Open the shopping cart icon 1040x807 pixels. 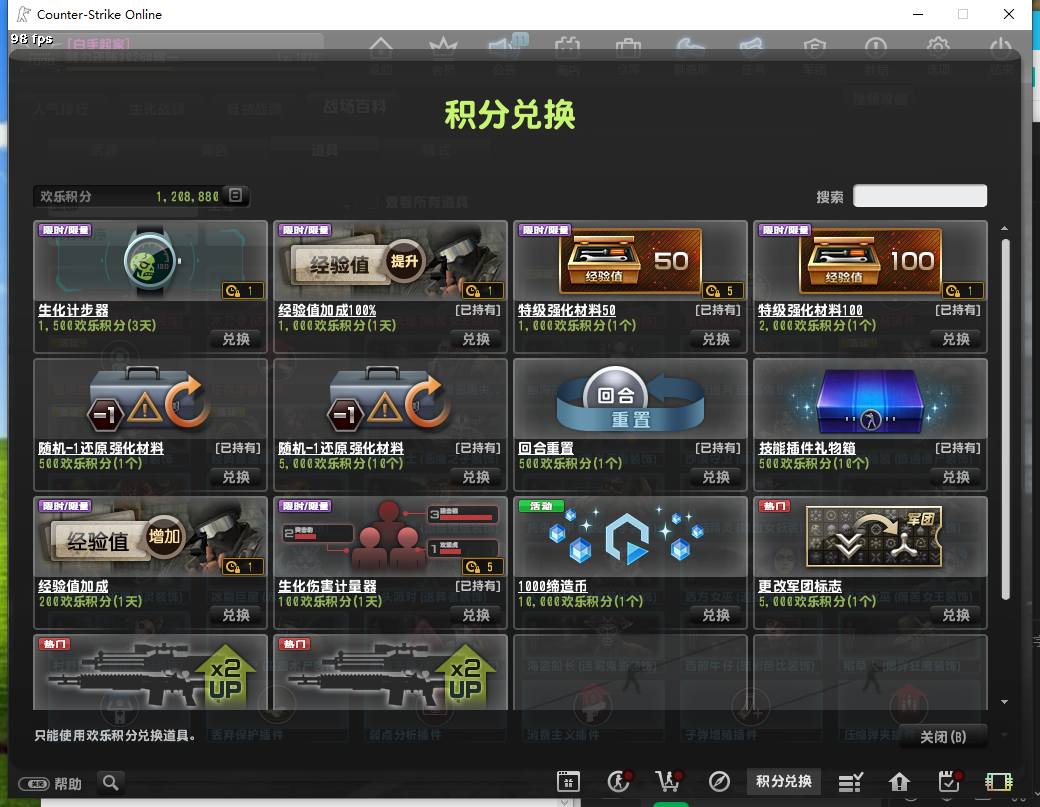click(669, 782)
